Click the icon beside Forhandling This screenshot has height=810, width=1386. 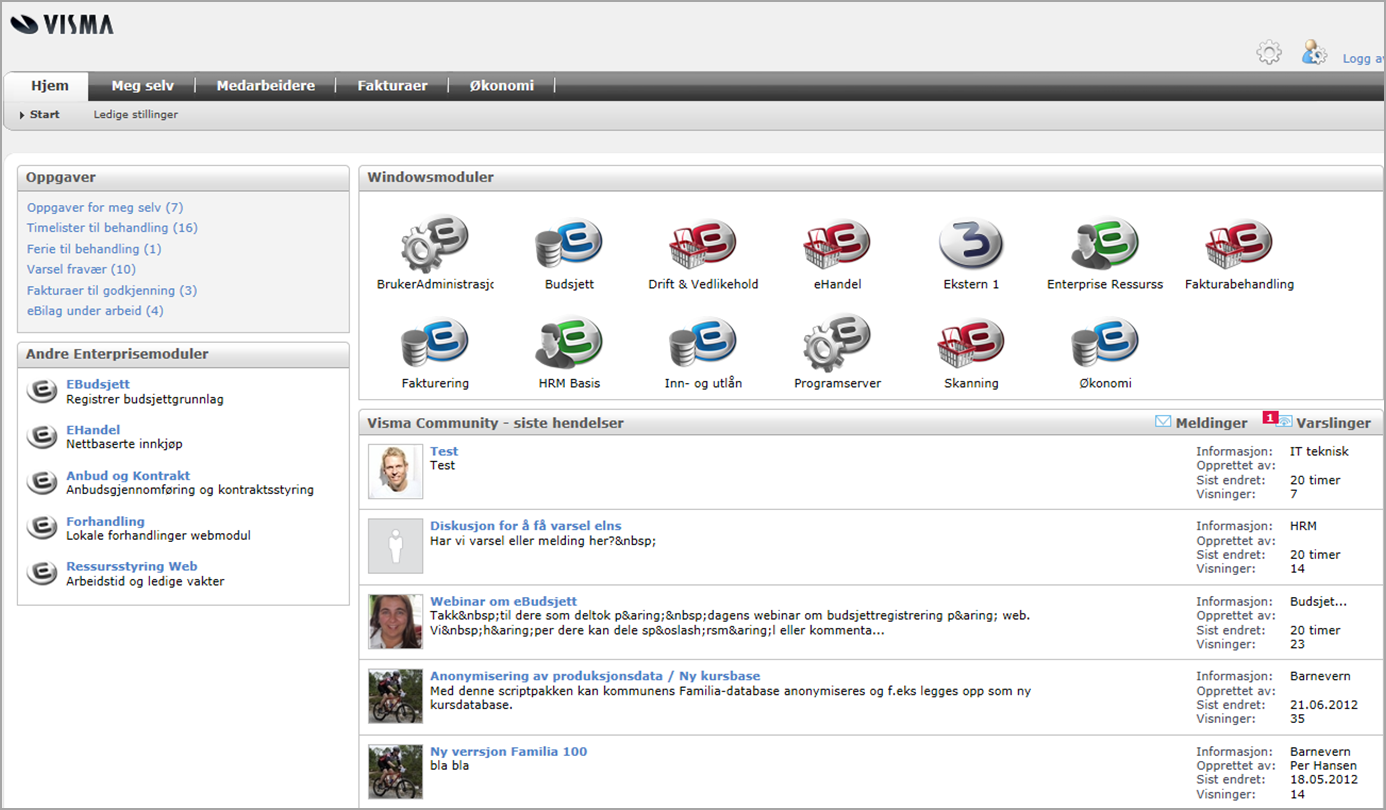42,527
